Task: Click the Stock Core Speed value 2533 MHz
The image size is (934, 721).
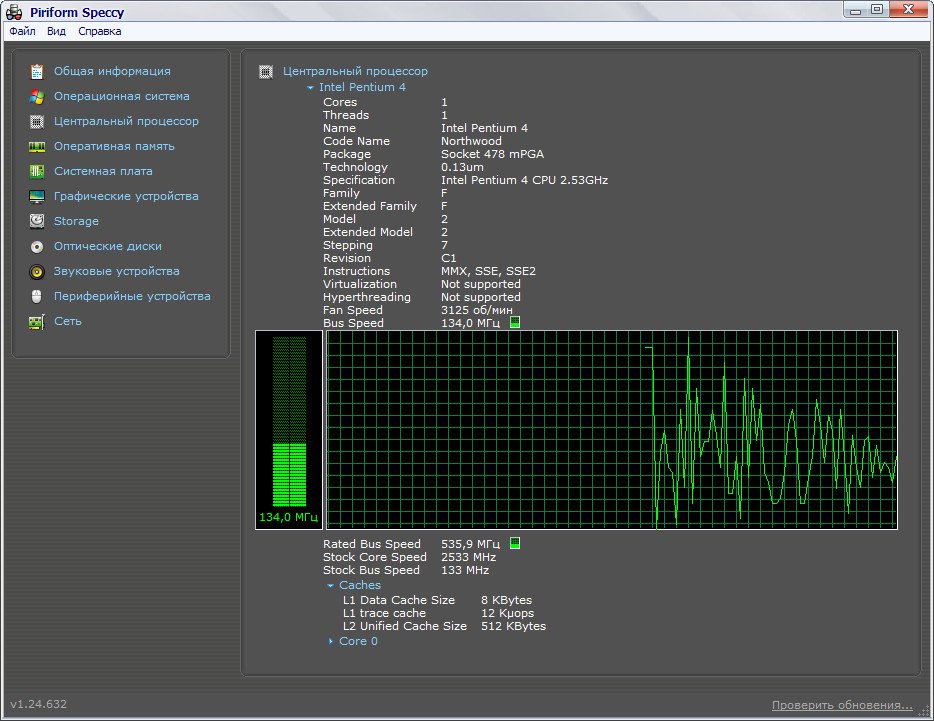Action: tap(469, 557)
